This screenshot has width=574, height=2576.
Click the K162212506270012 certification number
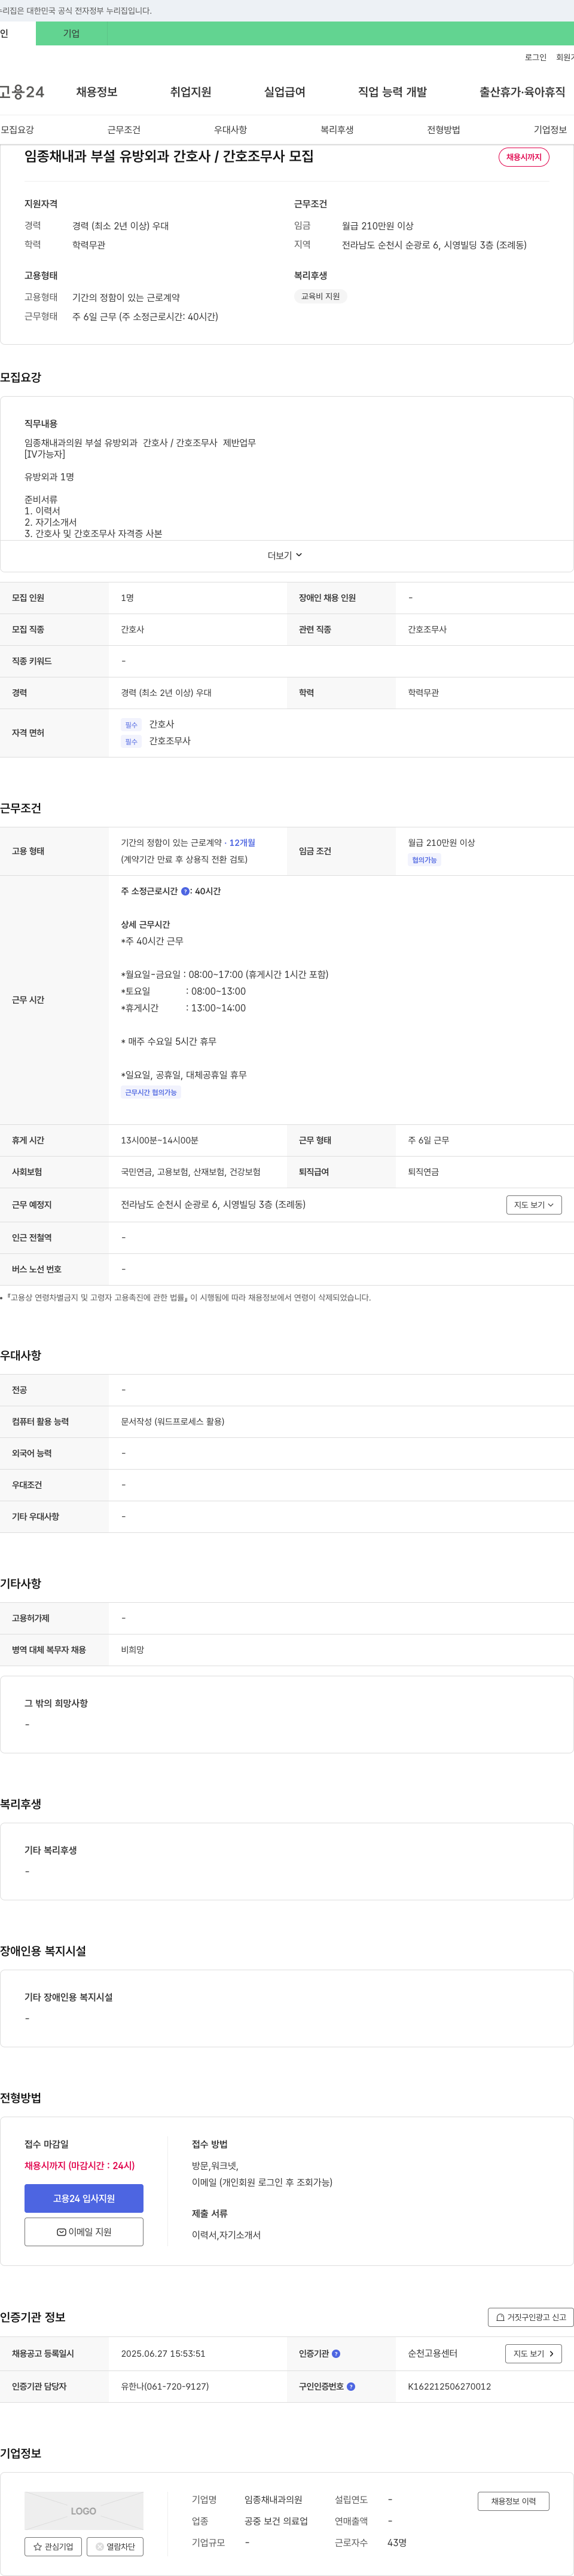449,2386
